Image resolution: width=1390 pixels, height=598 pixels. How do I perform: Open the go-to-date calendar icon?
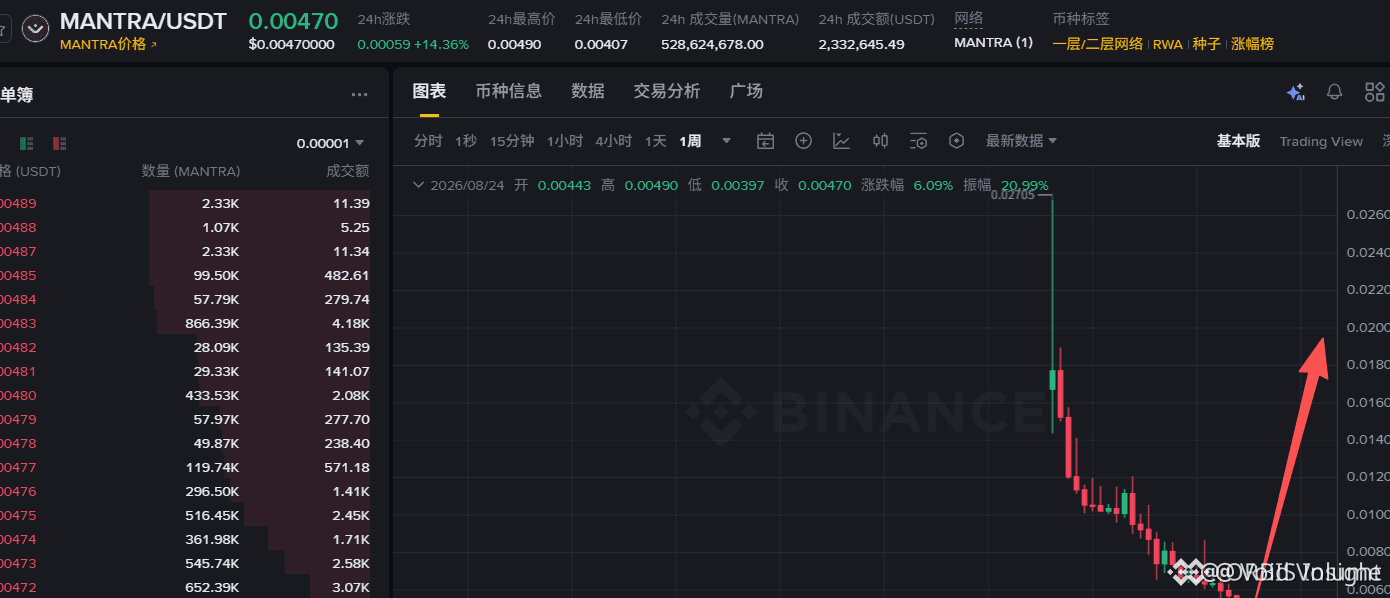765,141
